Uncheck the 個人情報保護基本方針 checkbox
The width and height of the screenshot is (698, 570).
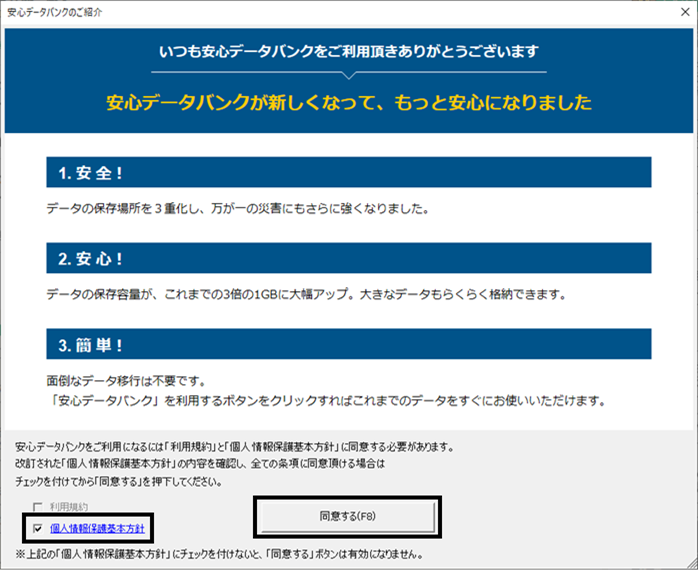(38, 529)
